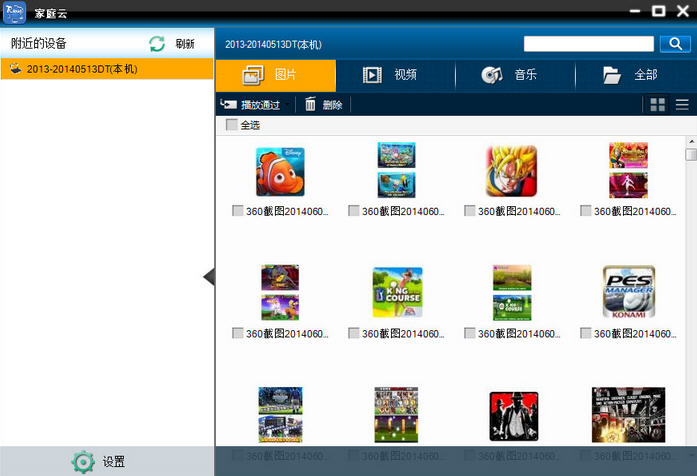Screen dimensions: 697x476
Task: Switch to the 视频 tab
Action: click(x=396, y=75)
